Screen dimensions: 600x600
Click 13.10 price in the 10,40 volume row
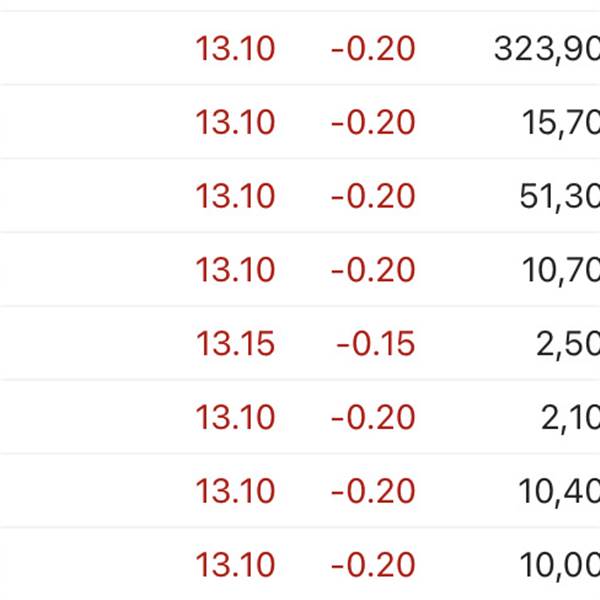coord(235,491)
